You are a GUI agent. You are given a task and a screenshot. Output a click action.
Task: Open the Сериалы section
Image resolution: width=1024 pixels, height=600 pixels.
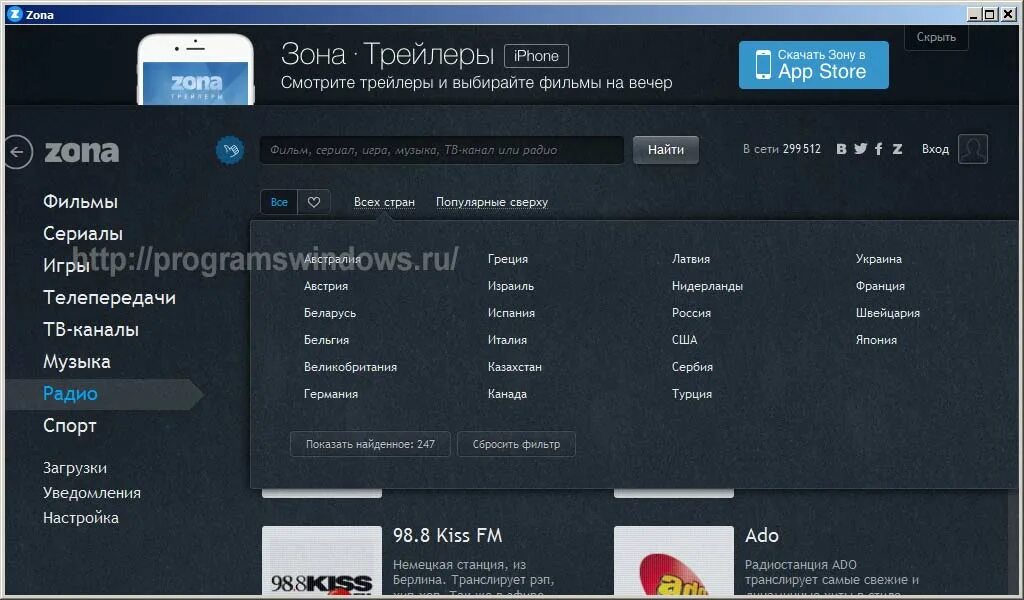tap(82, 233)
